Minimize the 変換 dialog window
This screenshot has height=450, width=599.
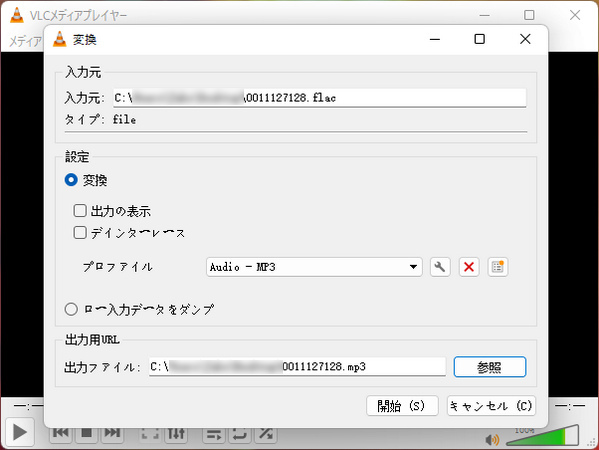pos(435,39)
